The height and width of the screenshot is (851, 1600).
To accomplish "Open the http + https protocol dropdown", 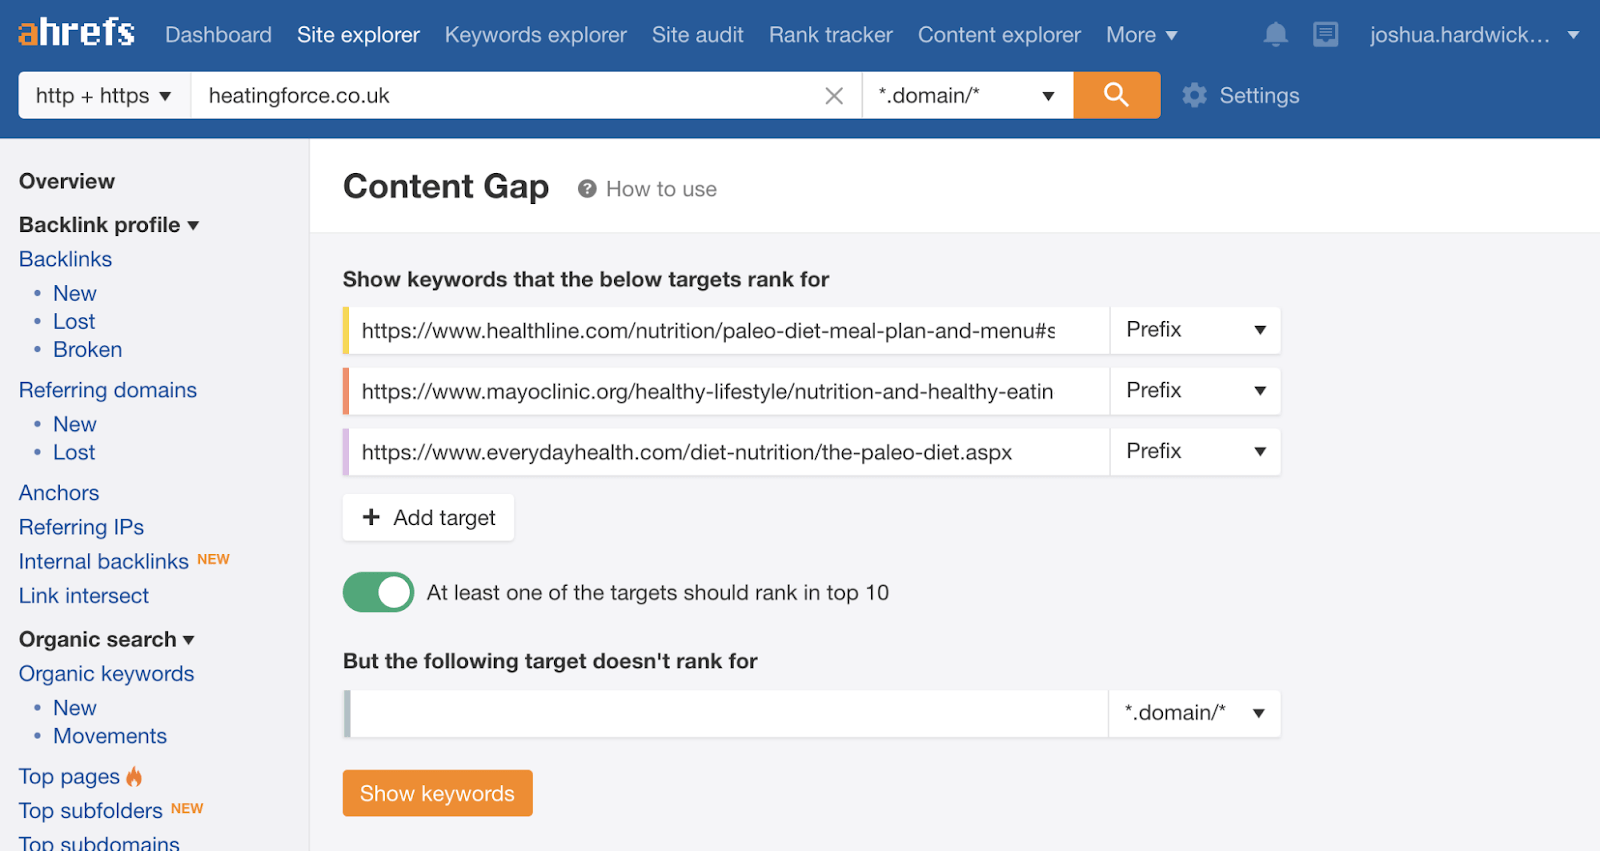I will (104, 96).
